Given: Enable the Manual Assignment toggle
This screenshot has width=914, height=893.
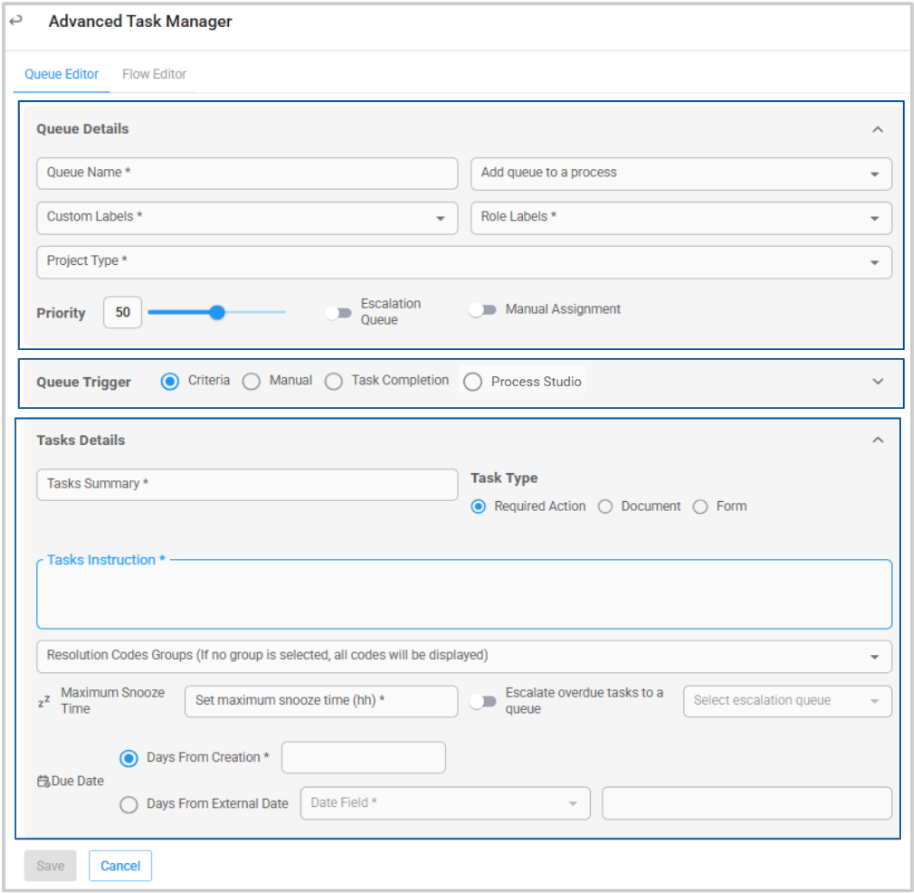Looking at the screenshot, I should [x=483, y=310].
